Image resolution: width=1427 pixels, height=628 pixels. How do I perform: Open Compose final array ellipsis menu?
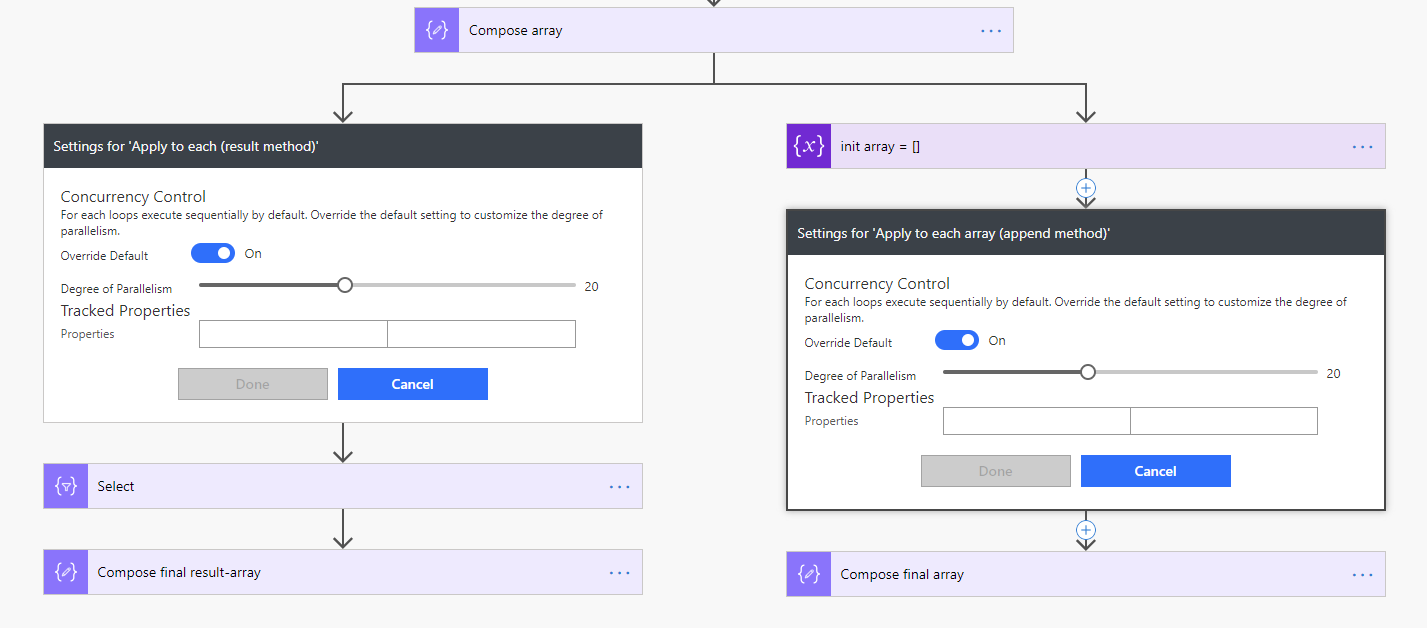[x=1362, y=574]
